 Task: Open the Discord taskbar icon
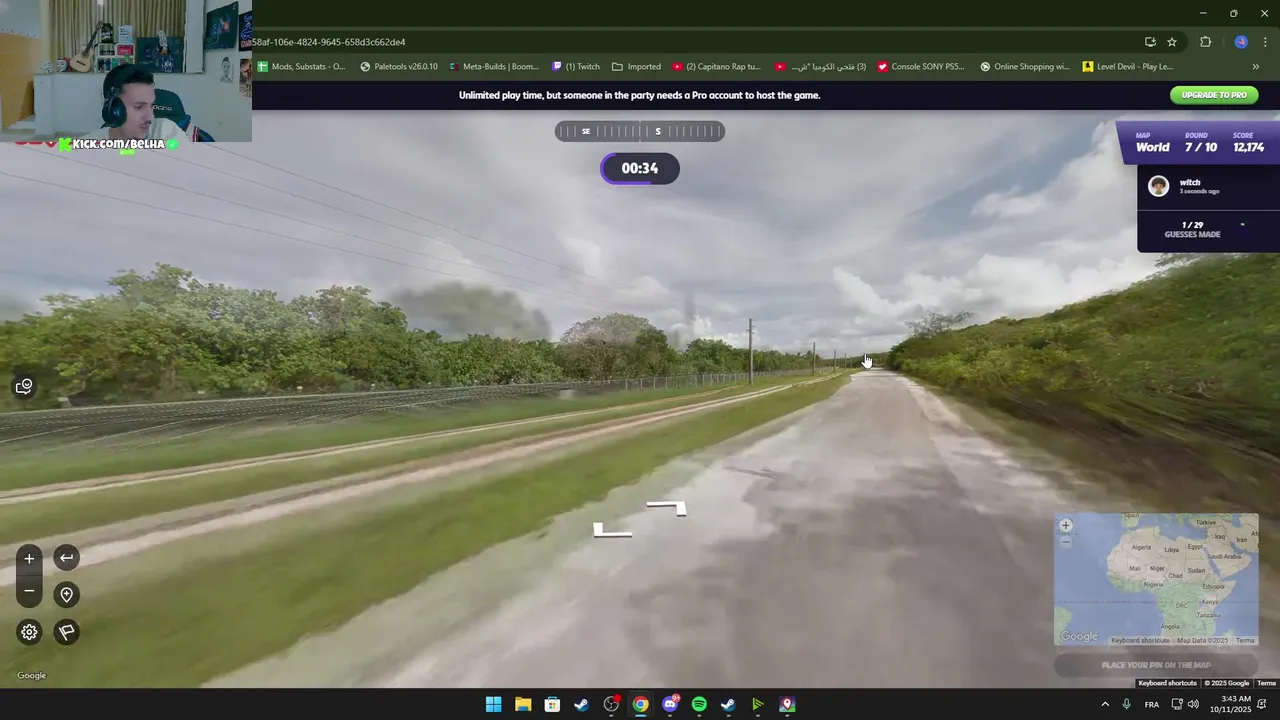coord(670,704)
